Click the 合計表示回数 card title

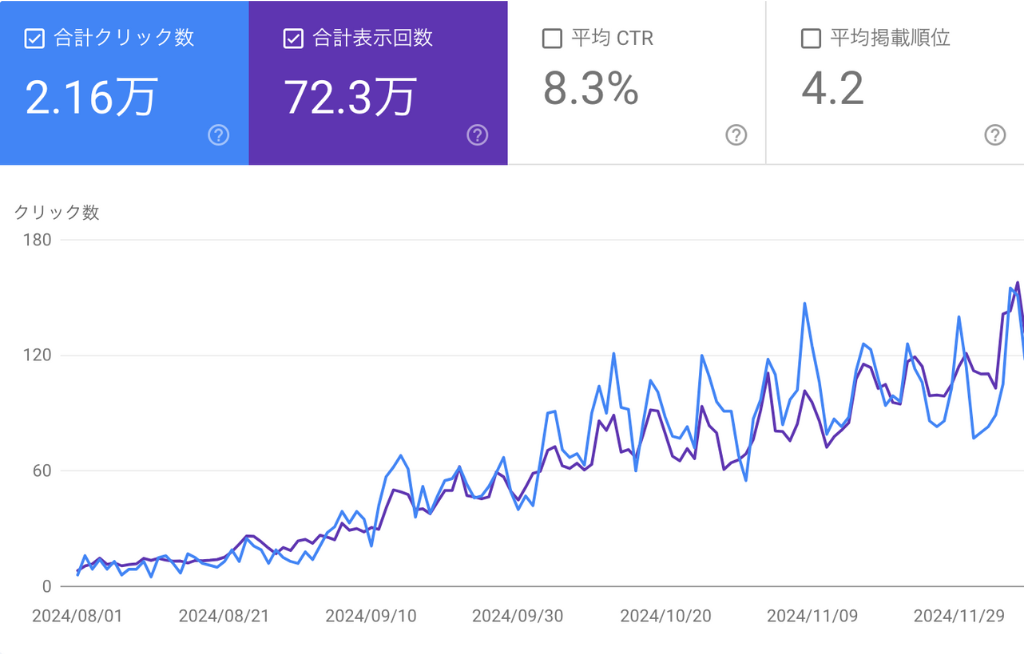tap(373, 38)
